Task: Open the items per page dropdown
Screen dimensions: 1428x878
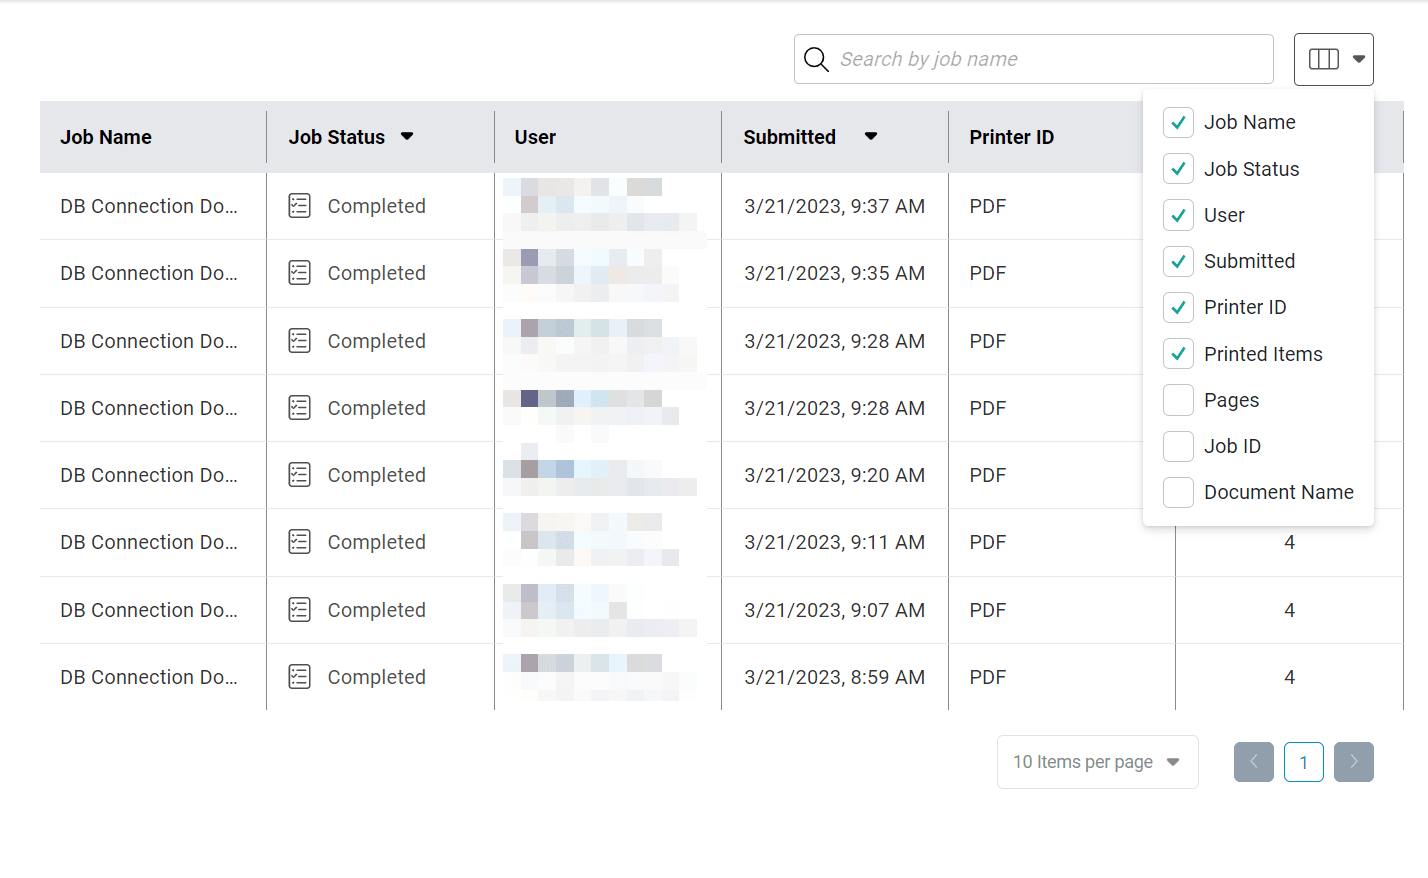Action: pyautogui.click(x=1097, y=761)
